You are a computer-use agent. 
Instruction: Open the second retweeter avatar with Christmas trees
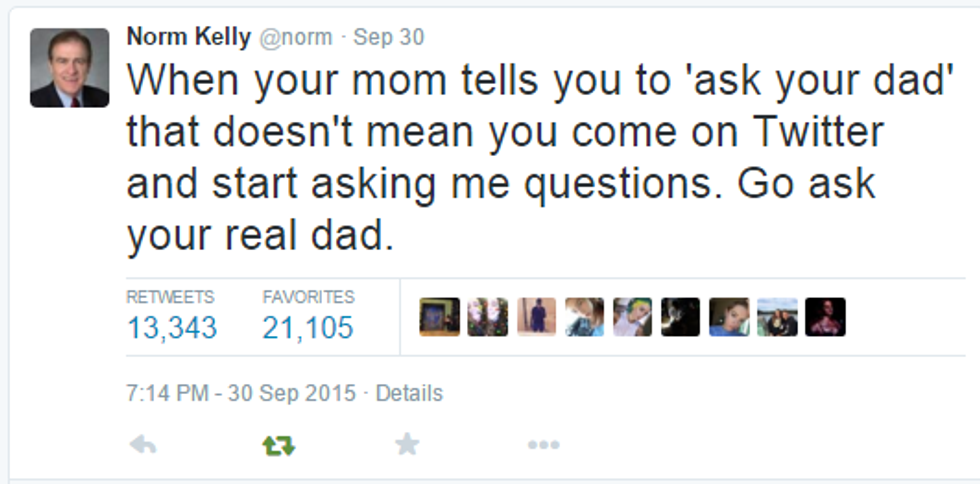pos(488,317)
